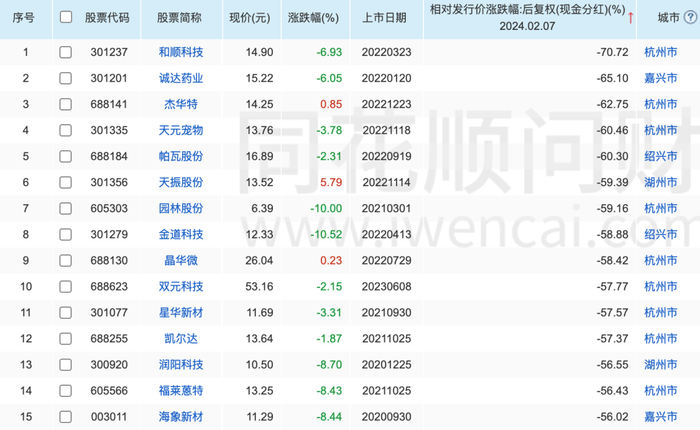Viewport: 700px width, 430px height.
Task: Tick the checkbox for 605303 园林股份
Action: (x=66, y=209)
